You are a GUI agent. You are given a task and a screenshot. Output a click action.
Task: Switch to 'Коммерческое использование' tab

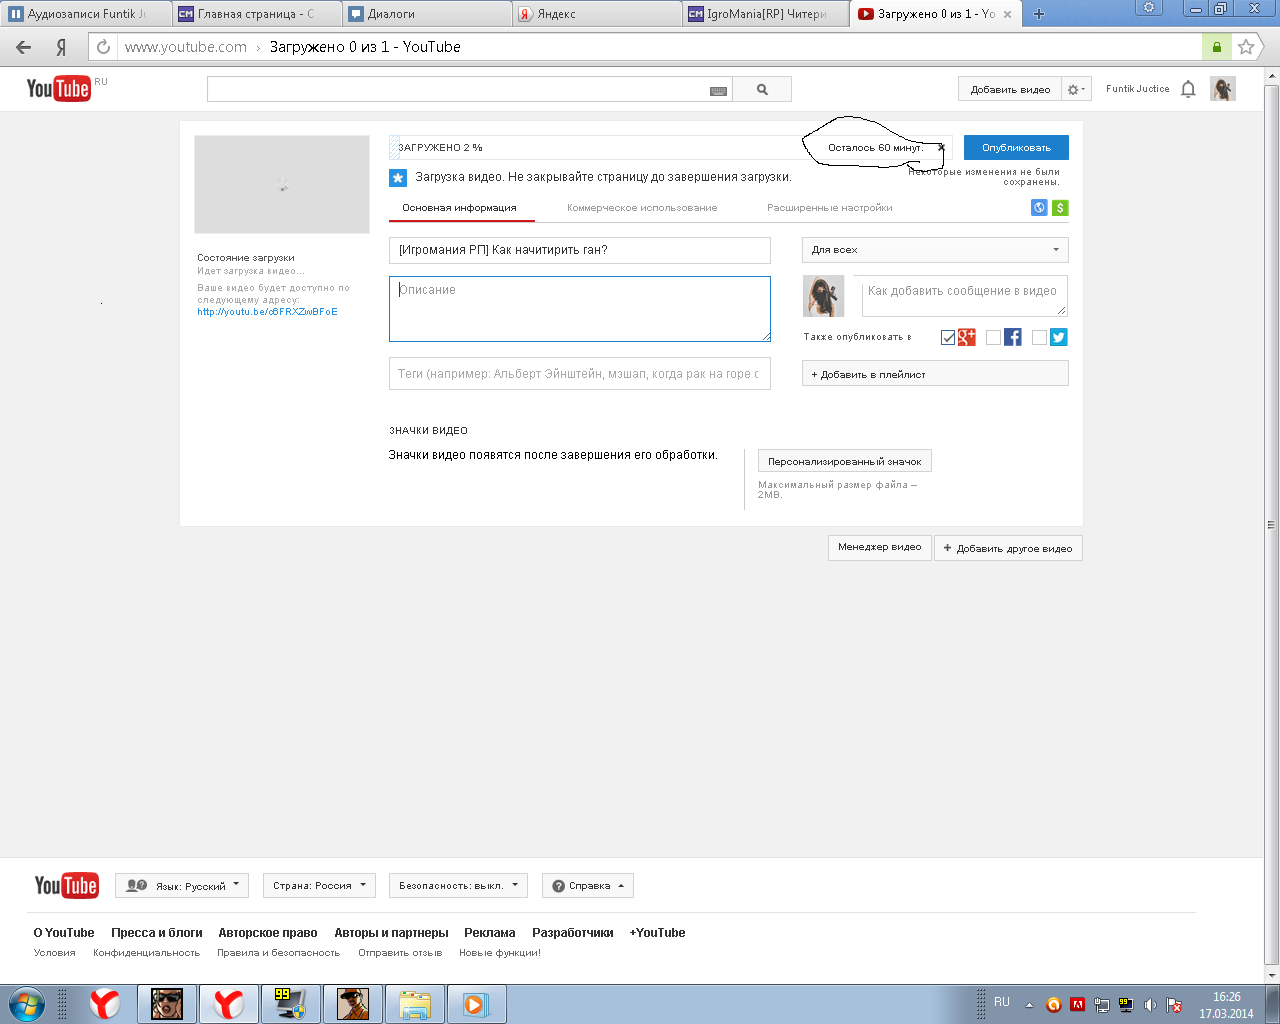tap(642, 208)
